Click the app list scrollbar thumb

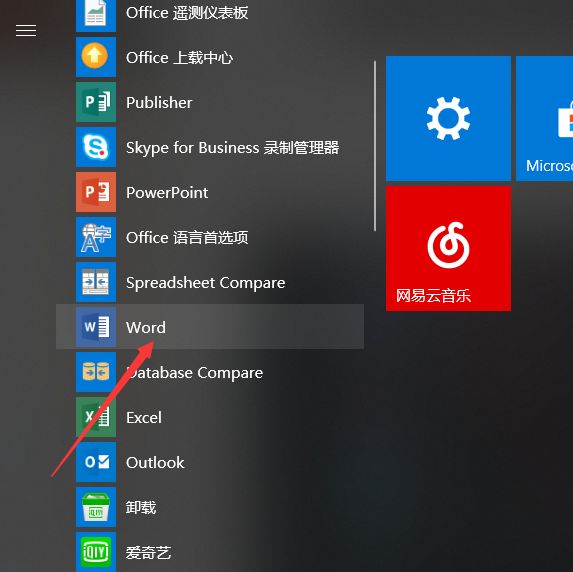[x=375, y=146]
